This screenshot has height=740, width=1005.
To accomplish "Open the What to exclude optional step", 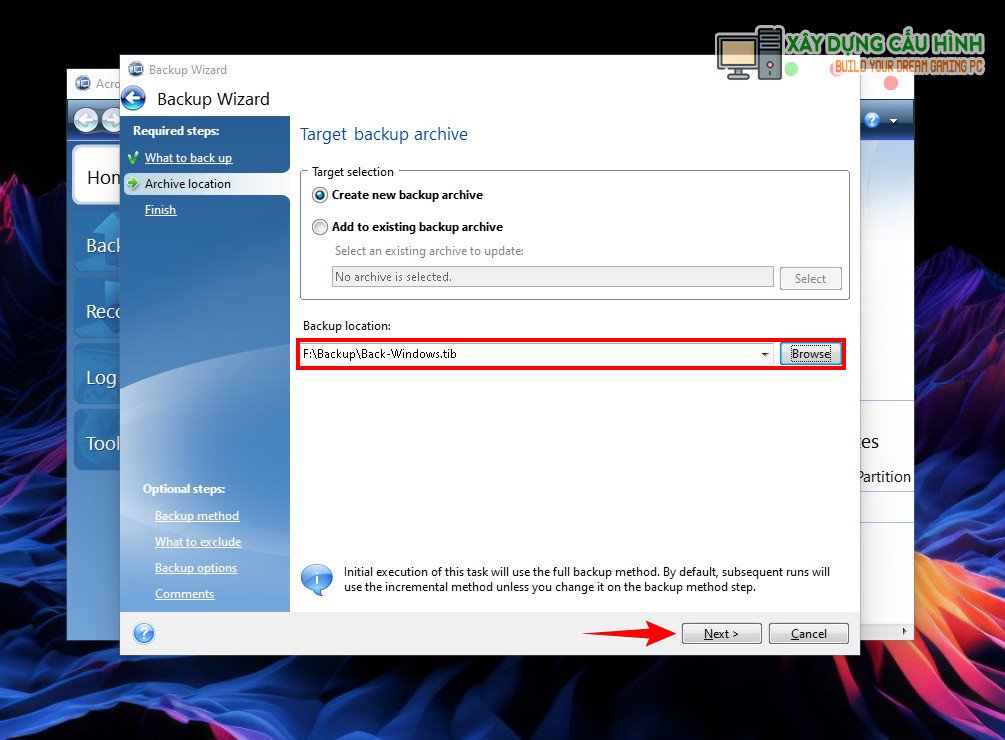I will pyautogui.click(x=198, y=542).
